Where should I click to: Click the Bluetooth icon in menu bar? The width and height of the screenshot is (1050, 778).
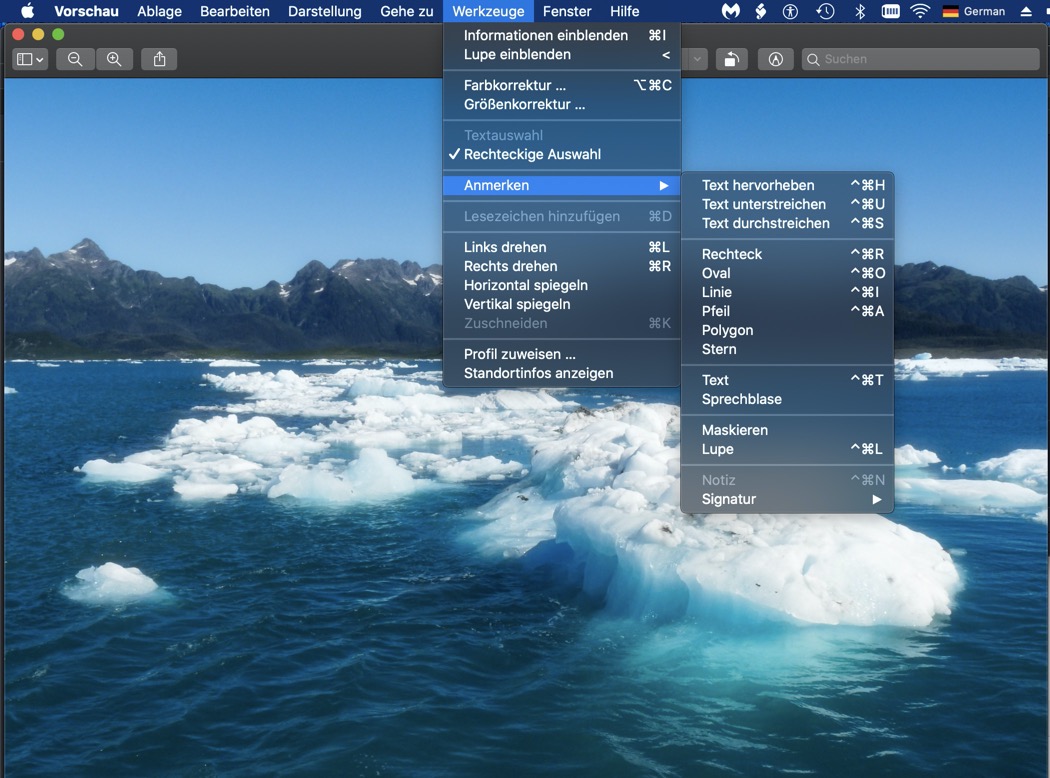click(859, 12)
